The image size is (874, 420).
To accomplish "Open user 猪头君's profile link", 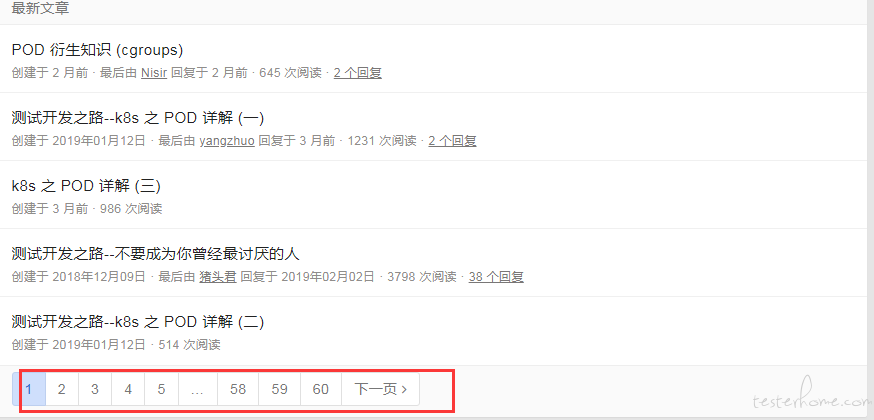I will tap(218, 277).
